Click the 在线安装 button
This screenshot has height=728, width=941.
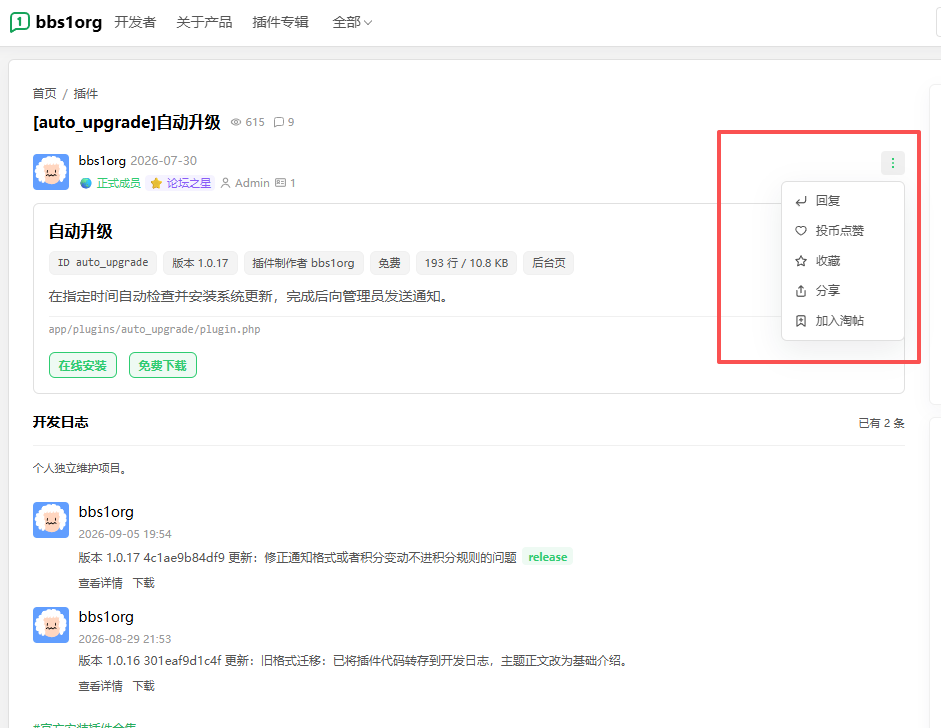pos(83,366)
